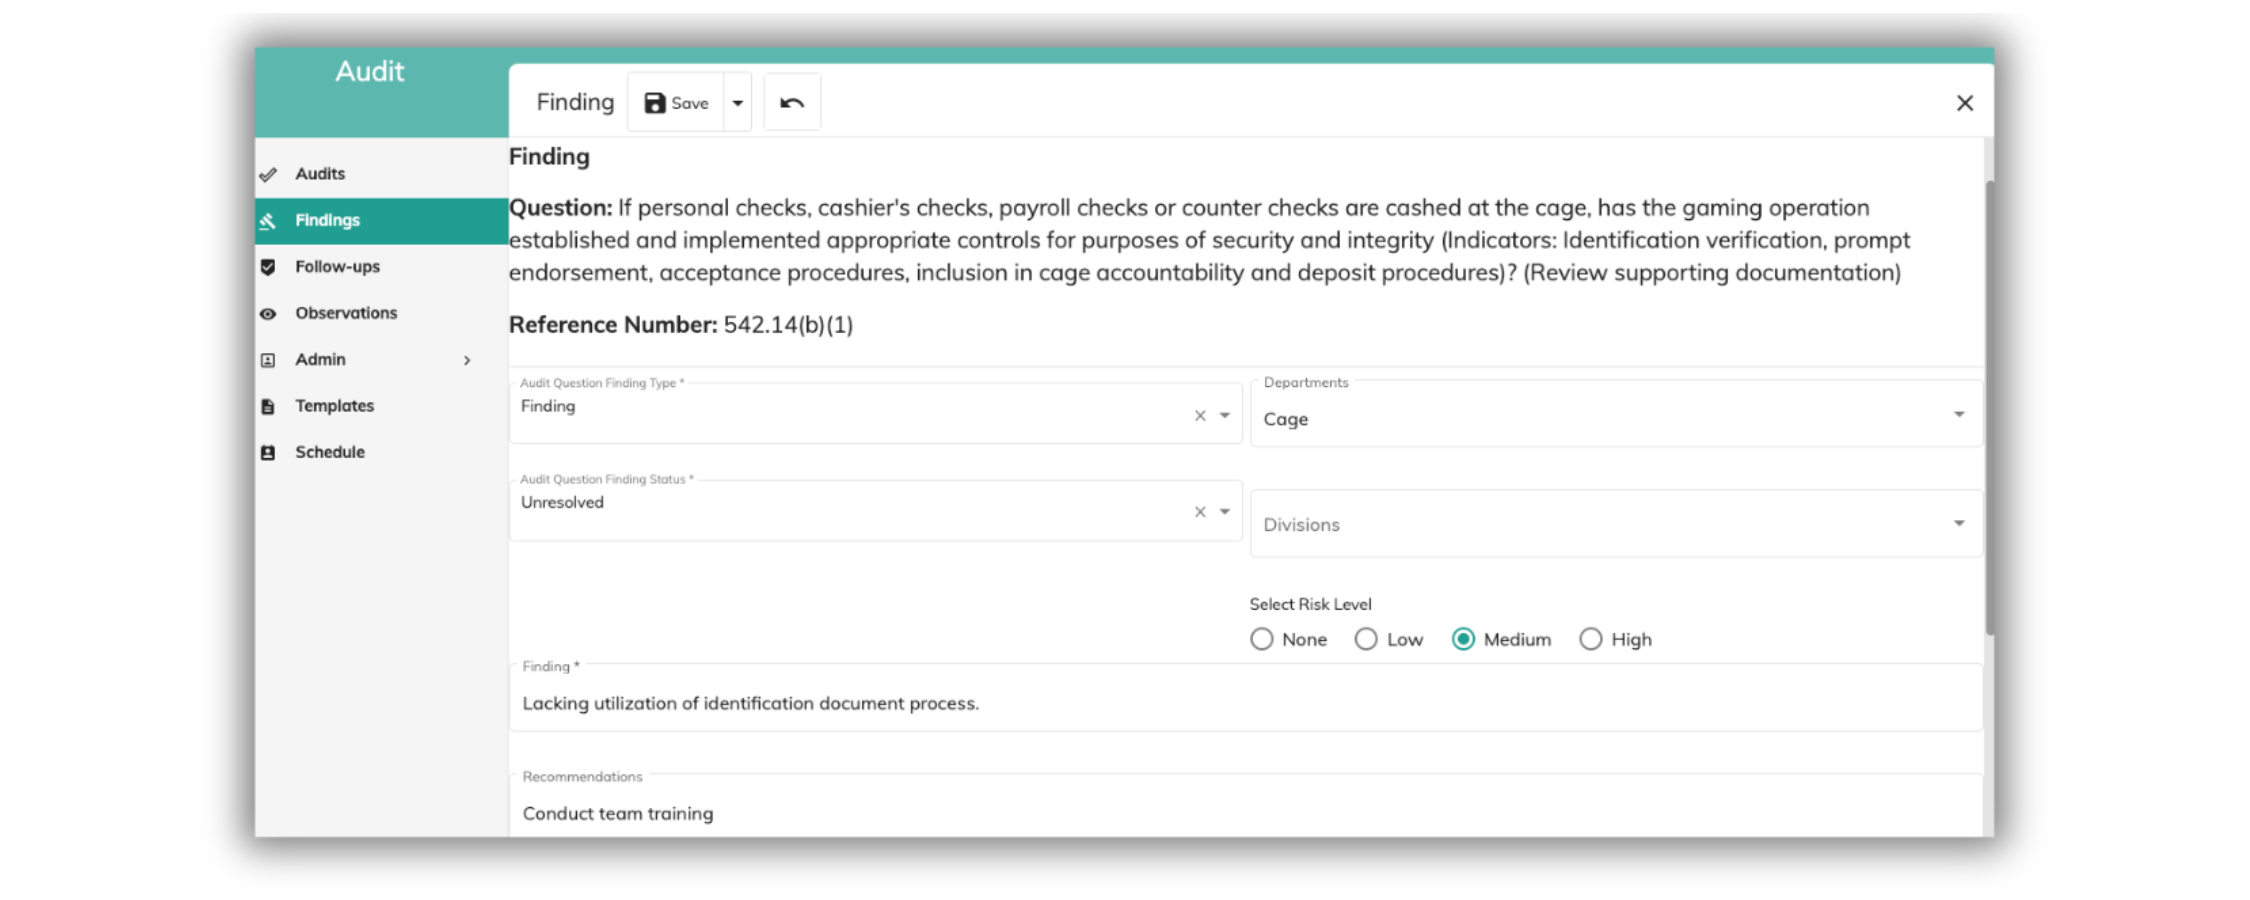
Task: Open the Observations menu item
Action: coord(346,313)
